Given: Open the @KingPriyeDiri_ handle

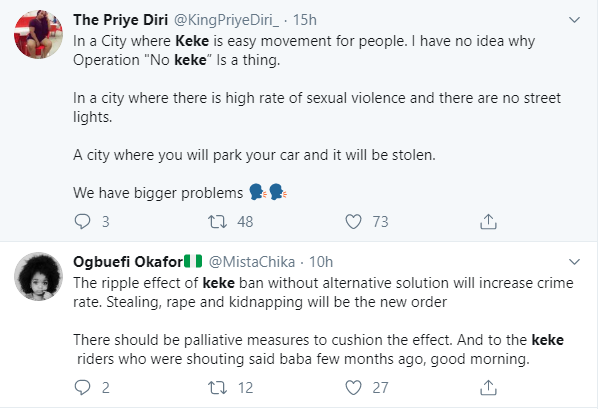Looking at the screenshot, I should click(x=226, y=20).
